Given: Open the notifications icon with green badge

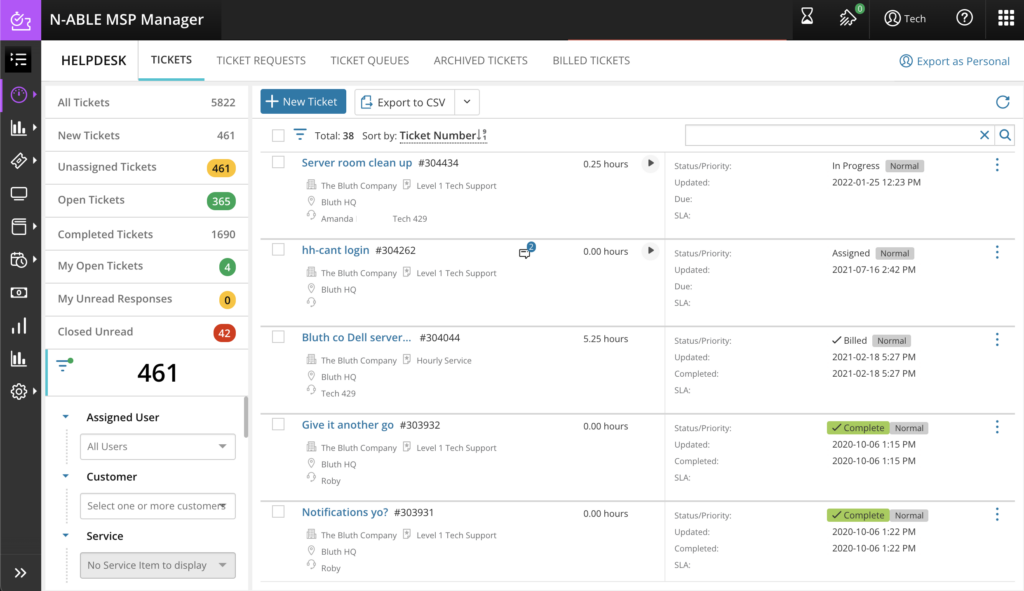Looking at the screenshot, I should tap(848, 18).
